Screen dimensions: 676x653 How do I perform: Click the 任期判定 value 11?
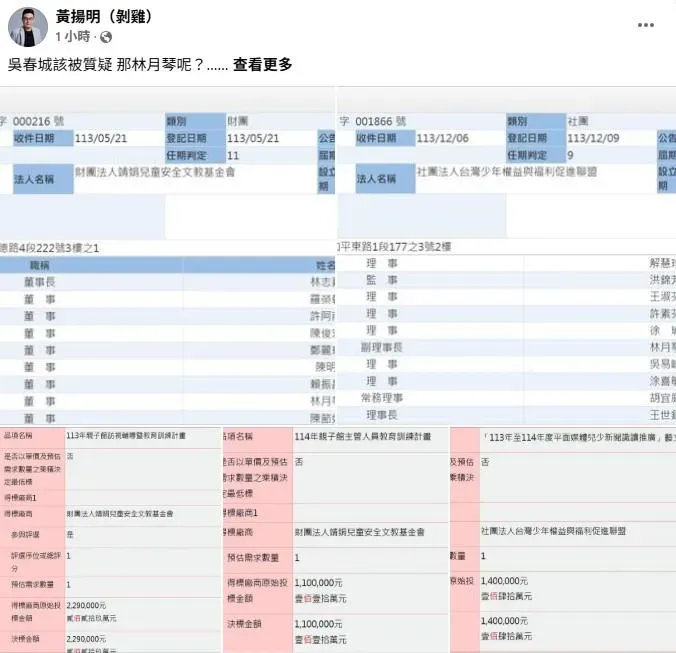[233, 156]
